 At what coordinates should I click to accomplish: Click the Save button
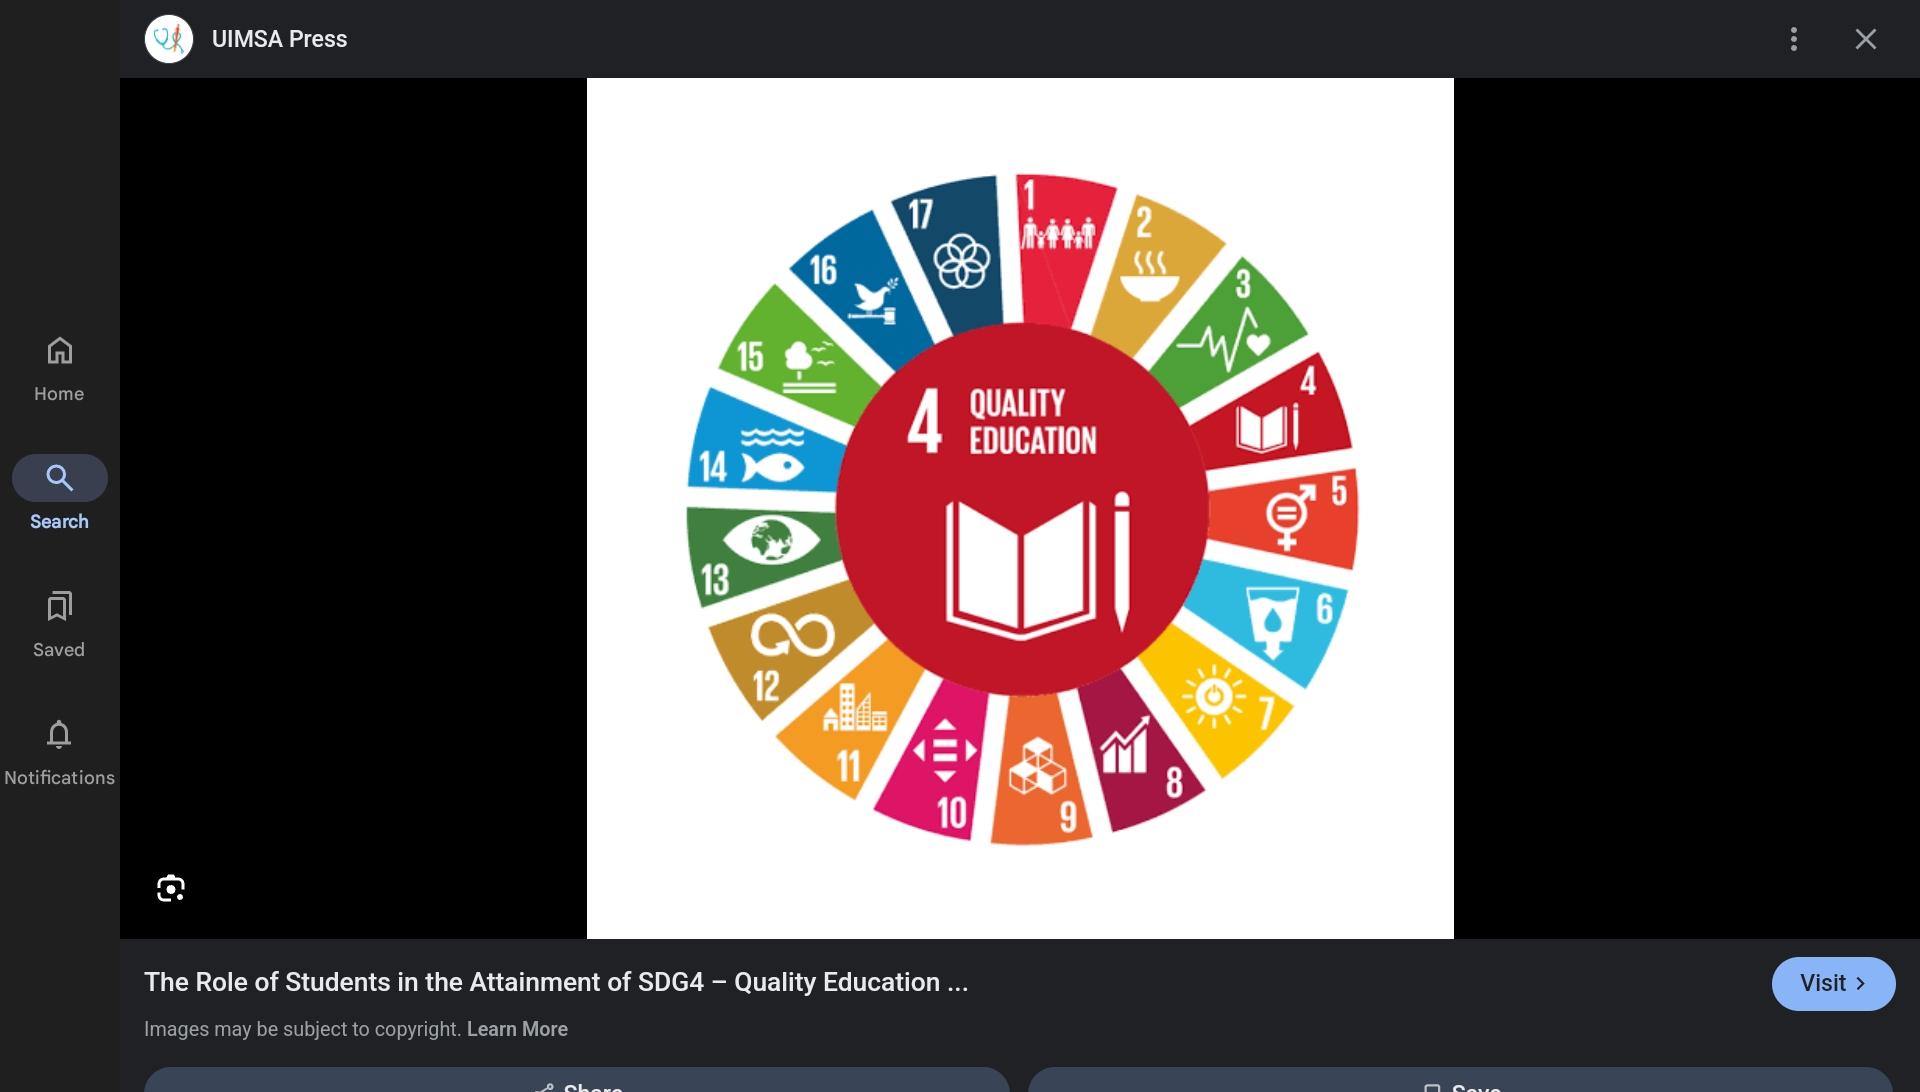[x=1460, y=1080]
